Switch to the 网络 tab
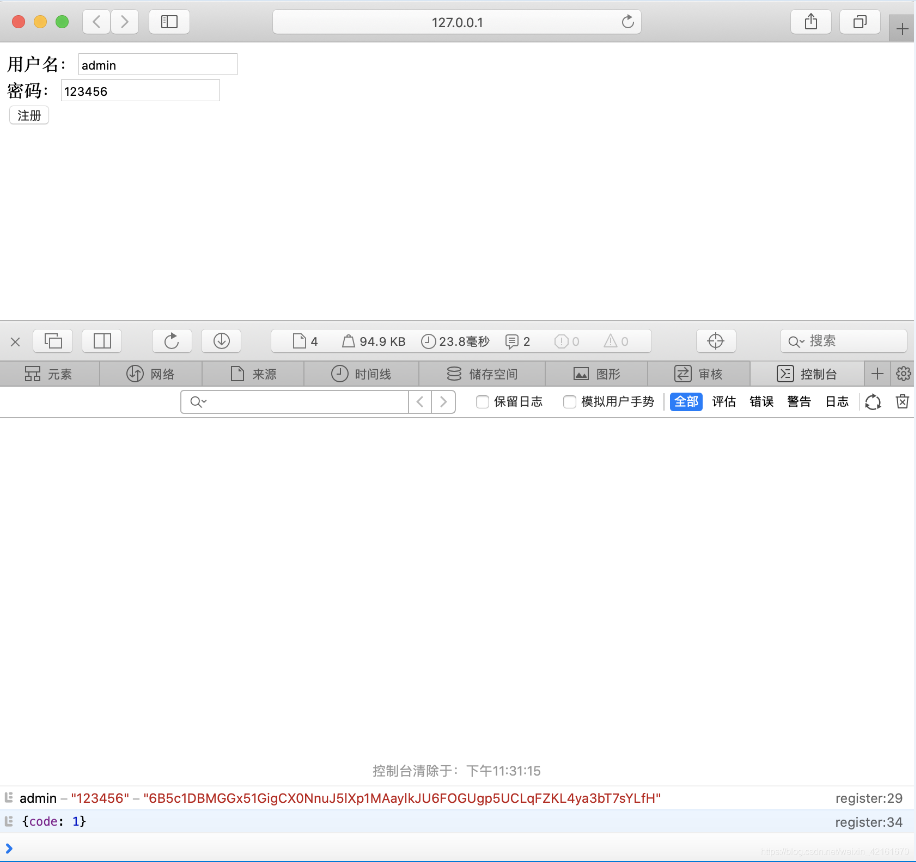The height and width of the screenshot is (862, 916). (151, 374)
